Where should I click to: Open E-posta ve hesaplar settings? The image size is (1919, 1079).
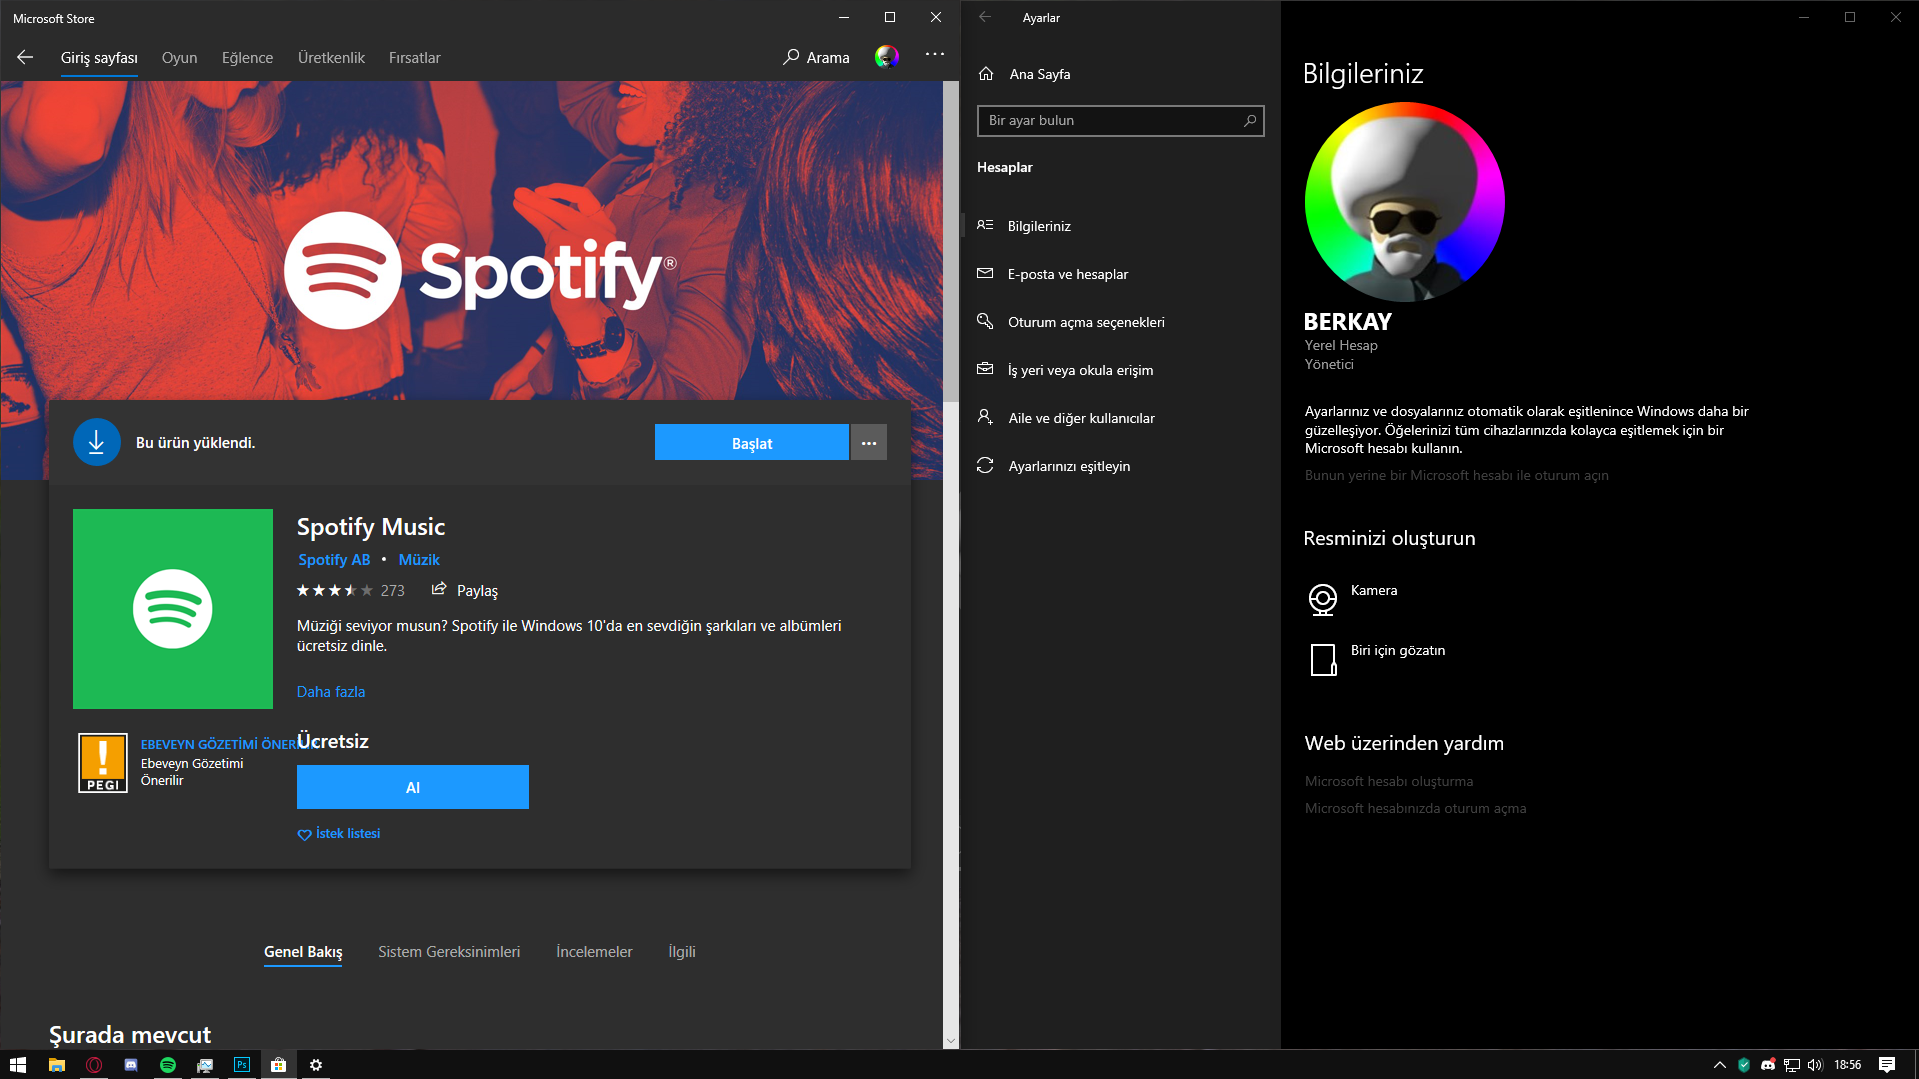tap(1120, 274)
